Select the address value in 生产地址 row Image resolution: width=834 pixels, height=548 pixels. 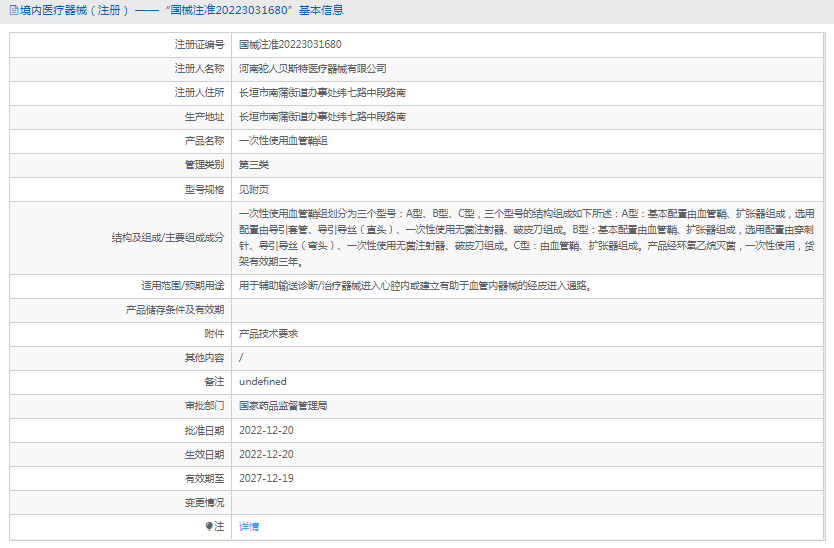322,117
